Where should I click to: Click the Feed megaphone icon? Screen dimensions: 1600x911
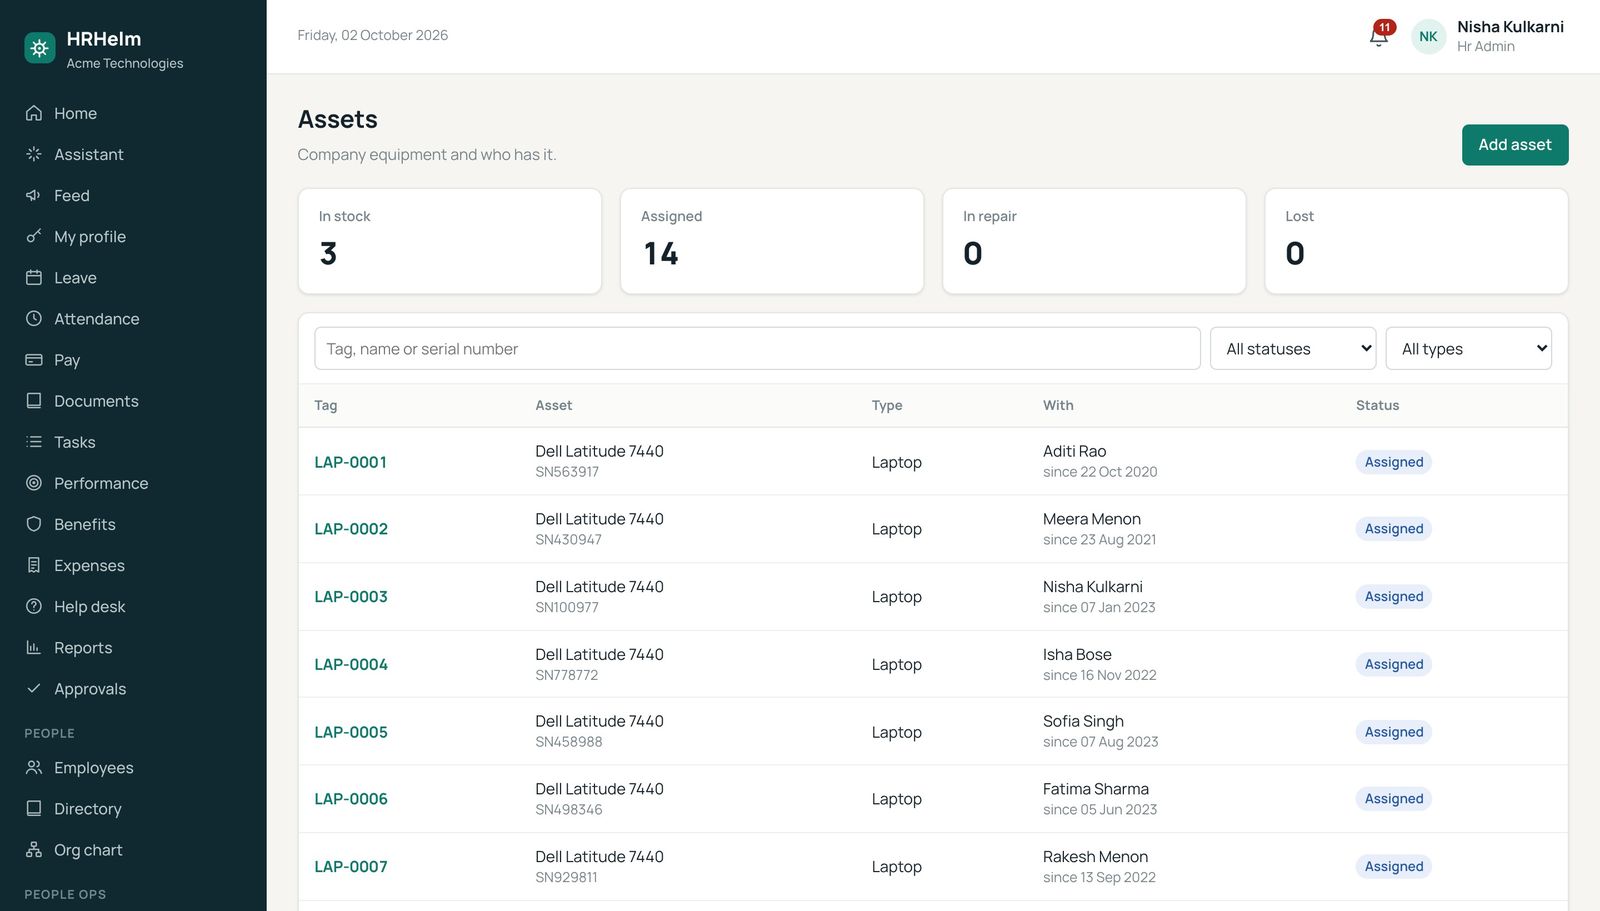pos(34,195)
